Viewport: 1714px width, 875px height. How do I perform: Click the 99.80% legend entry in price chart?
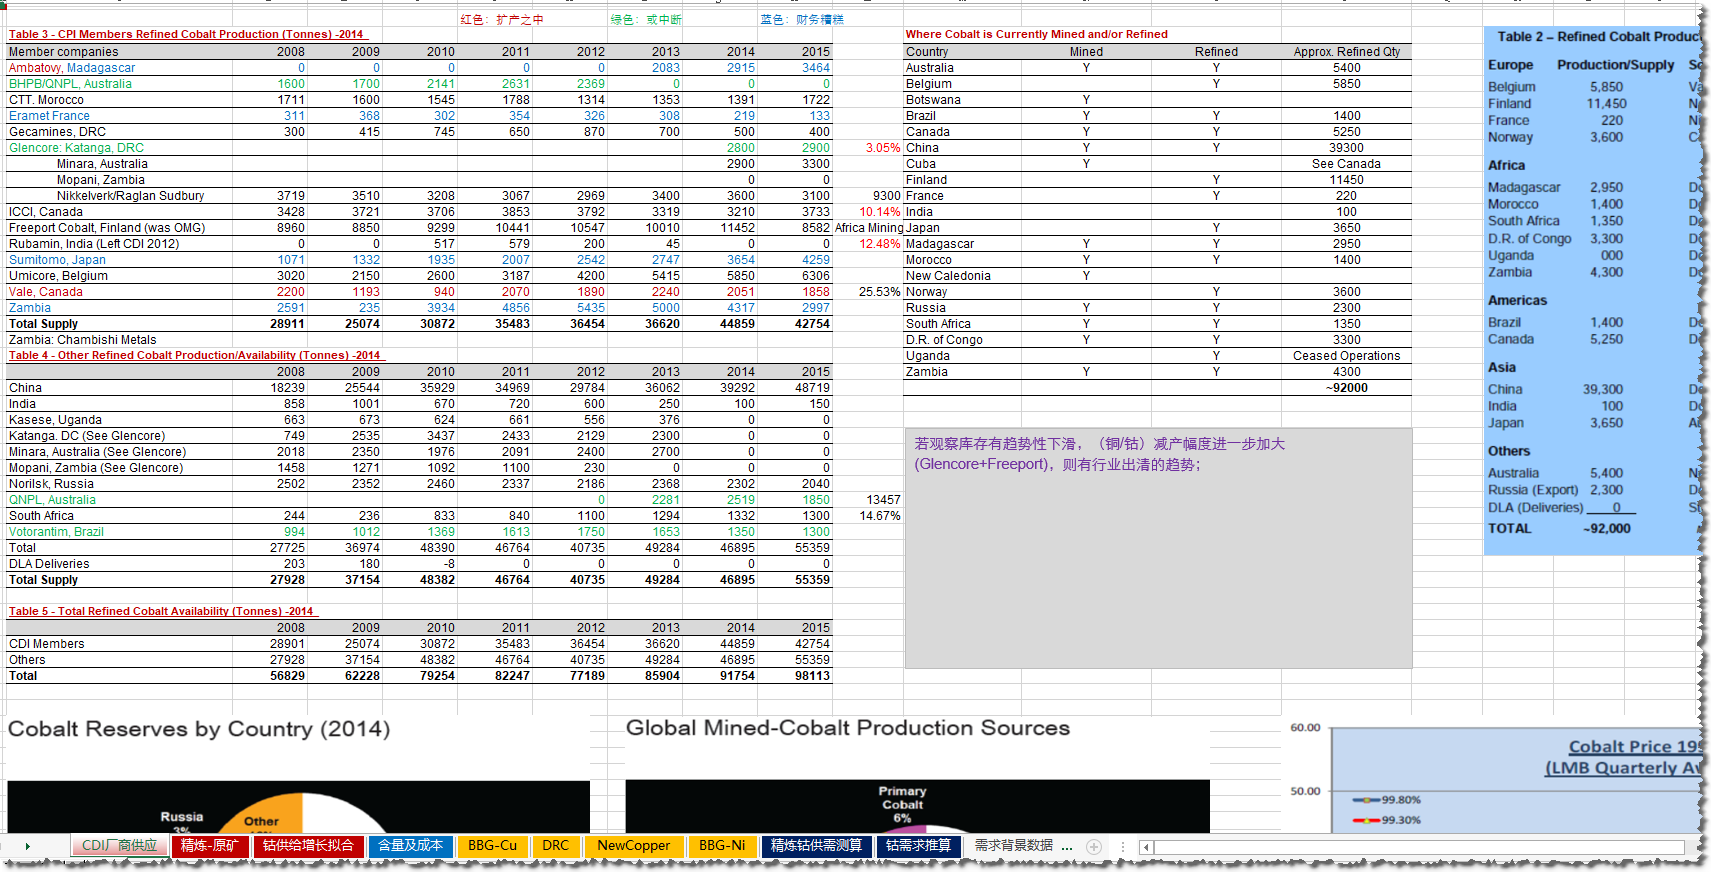[1387, 800]
